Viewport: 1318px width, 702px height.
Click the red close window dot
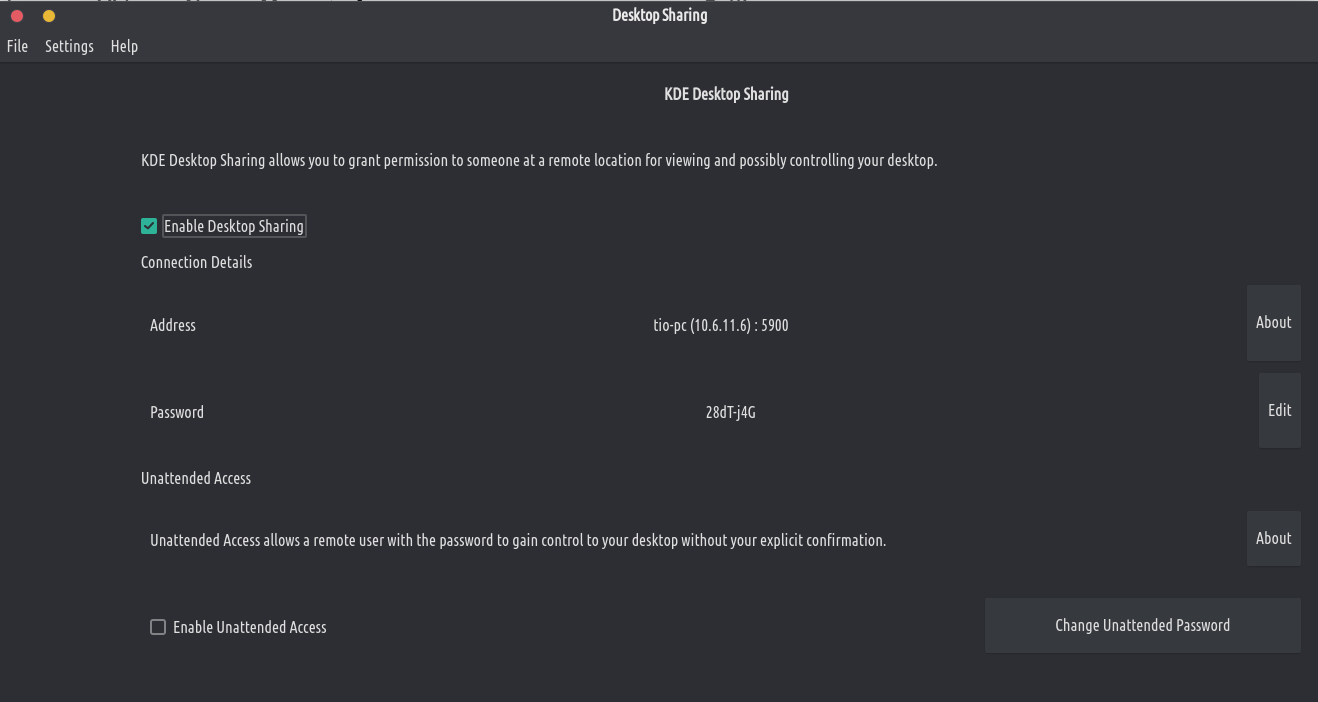[x=17, y=16]
